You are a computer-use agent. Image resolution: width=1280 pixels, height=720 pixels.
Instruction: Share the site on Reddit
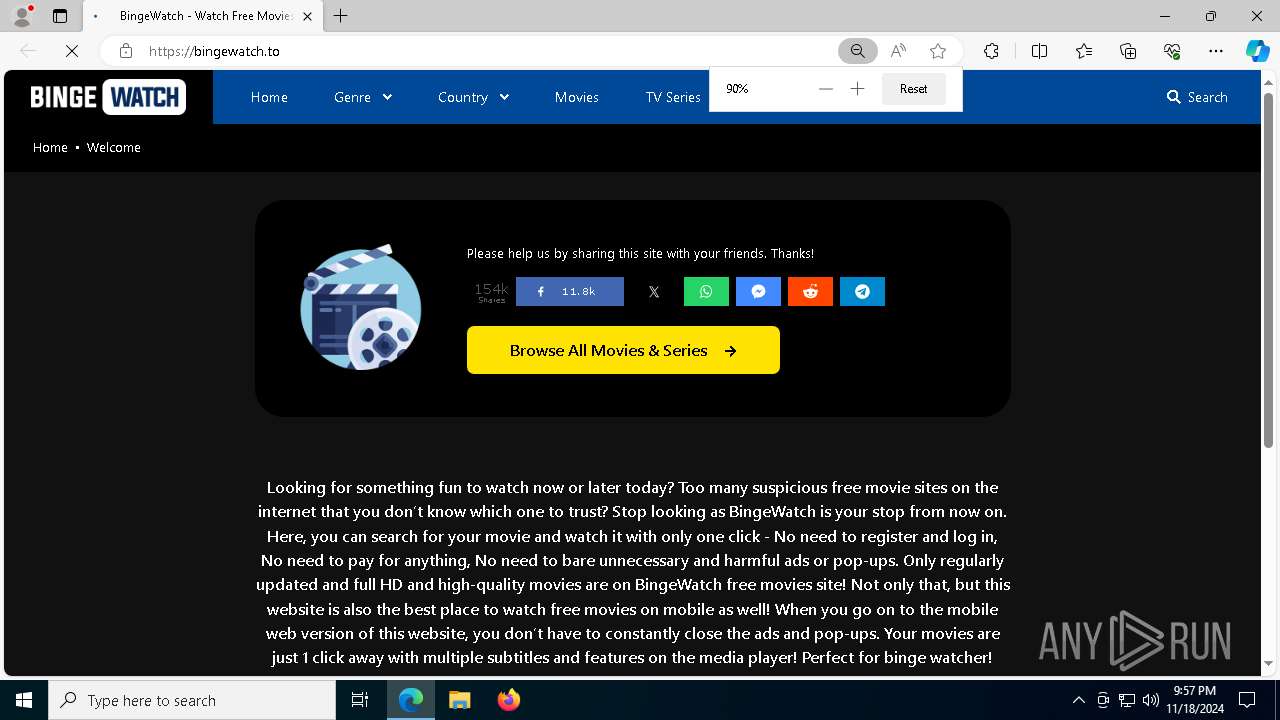click(x=810, y=292)
